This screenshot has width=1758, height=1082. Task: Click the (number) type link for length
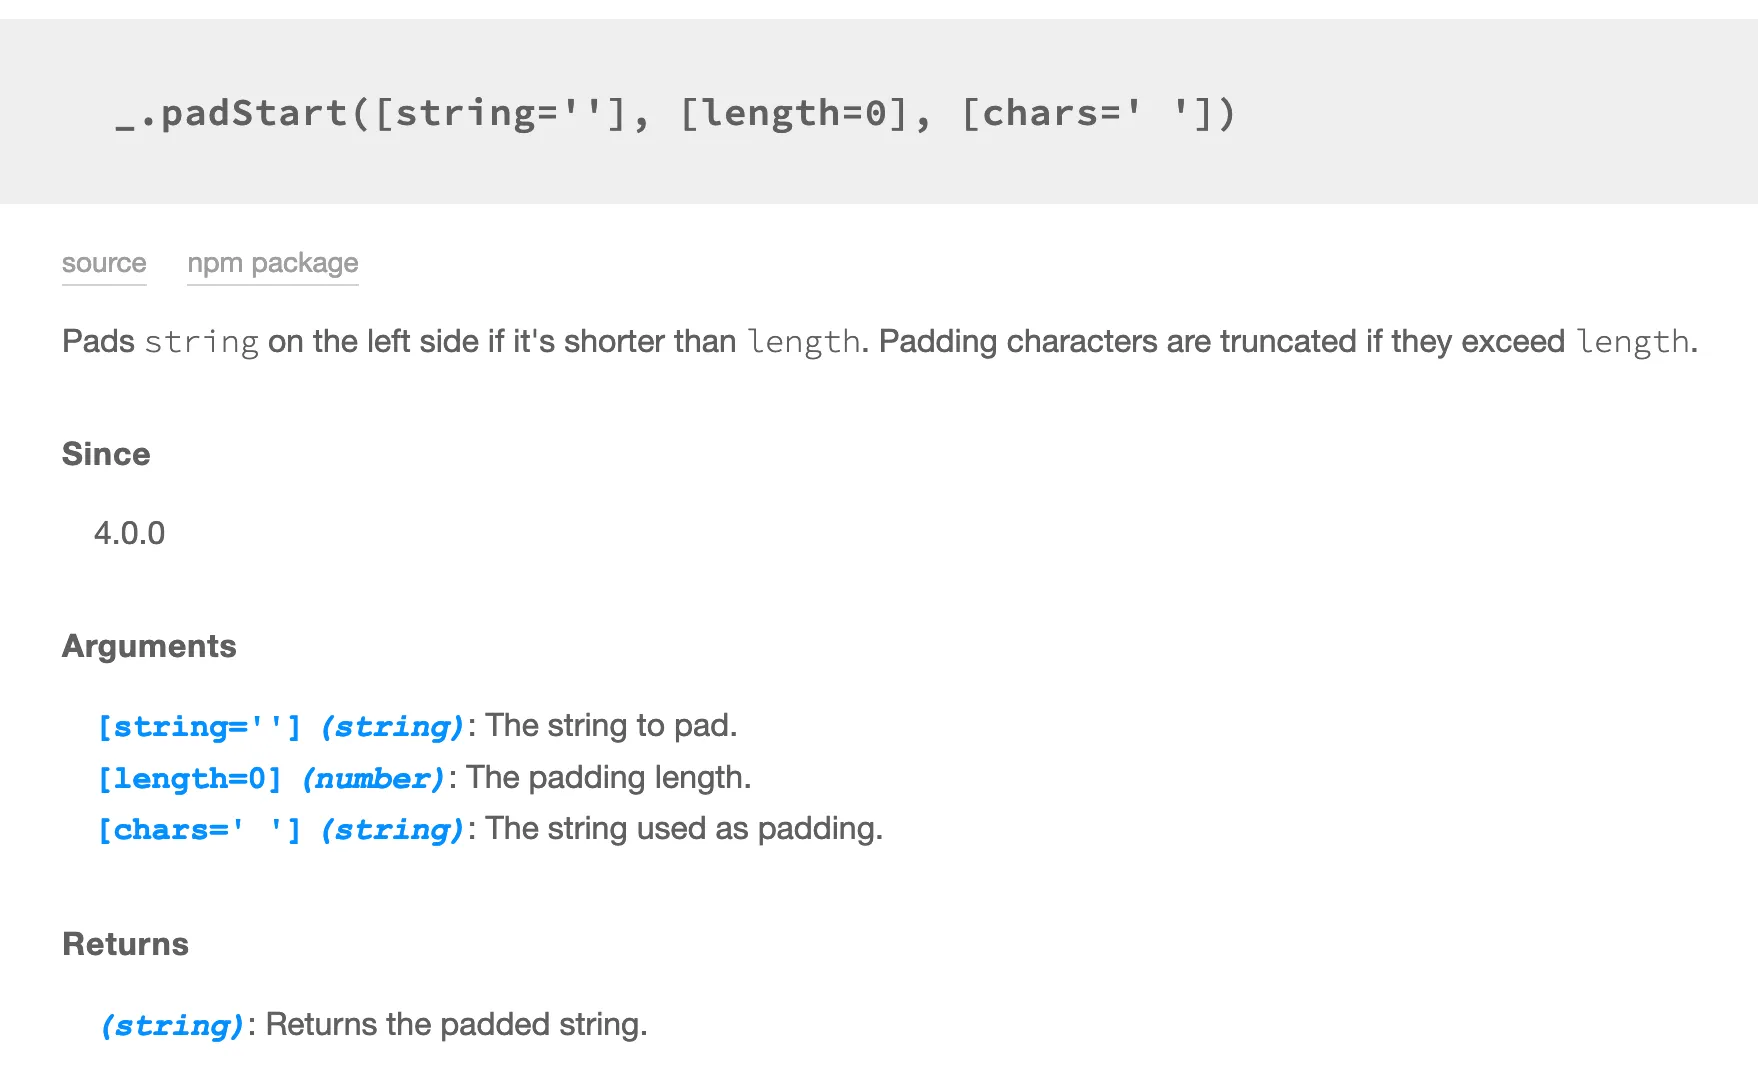(375, 778)
